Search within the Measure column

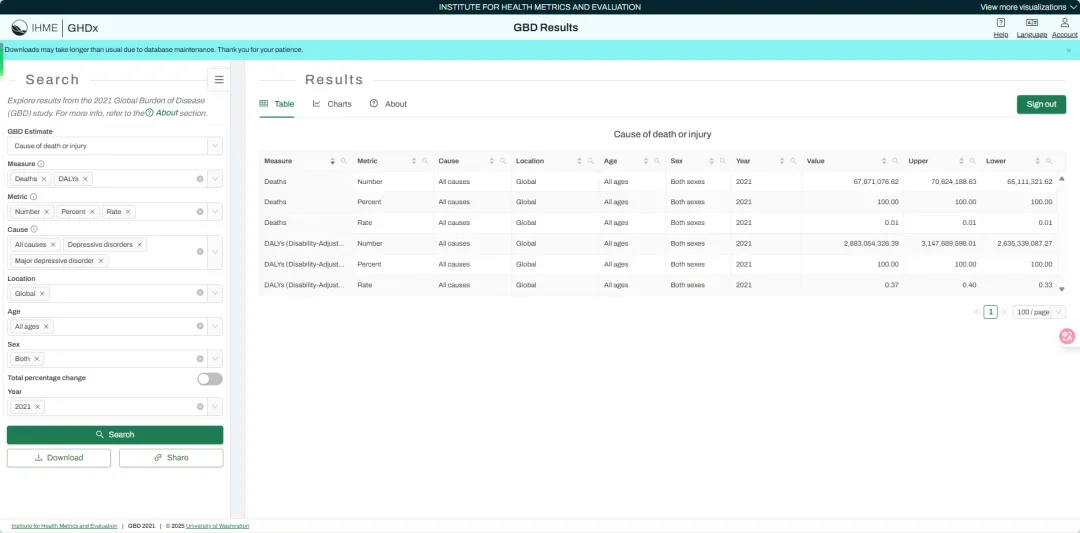[344, 161]
